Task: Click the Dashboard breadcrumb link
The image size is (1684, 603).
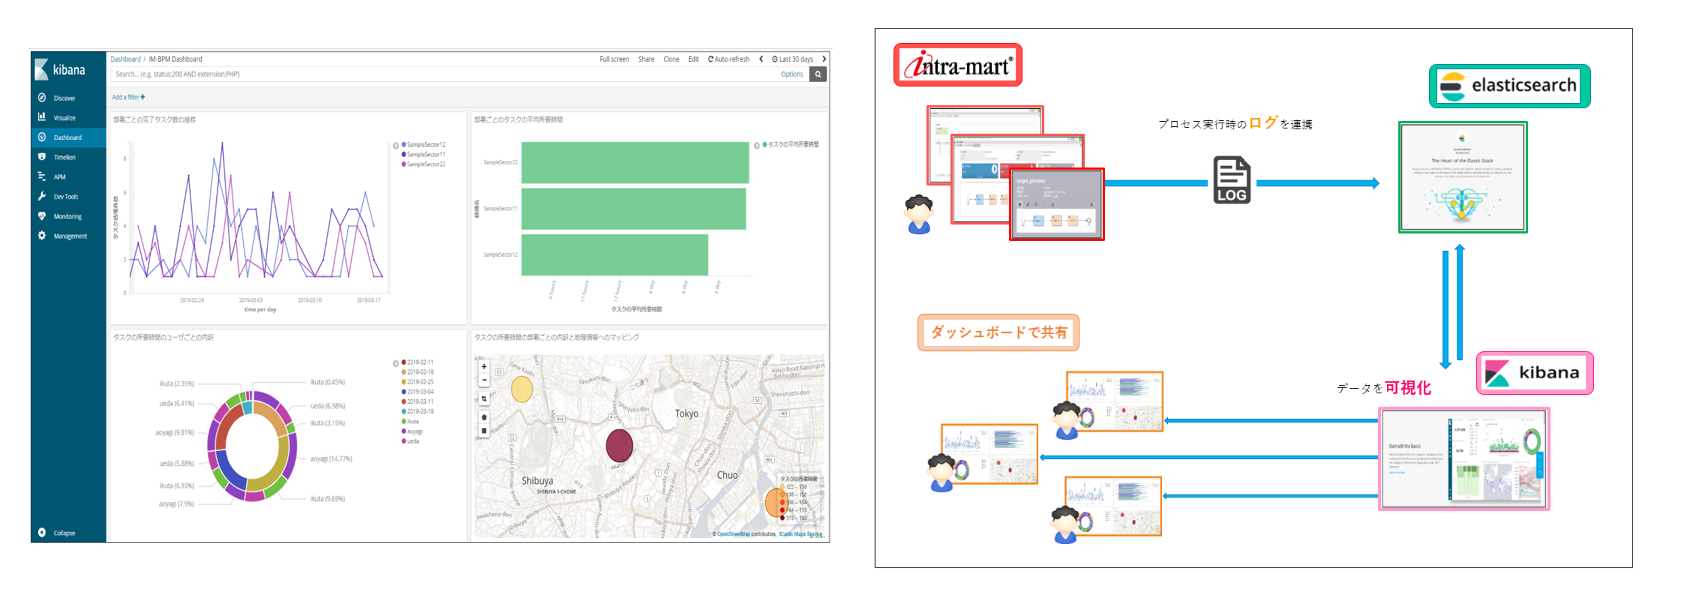Action: (125, 59)
